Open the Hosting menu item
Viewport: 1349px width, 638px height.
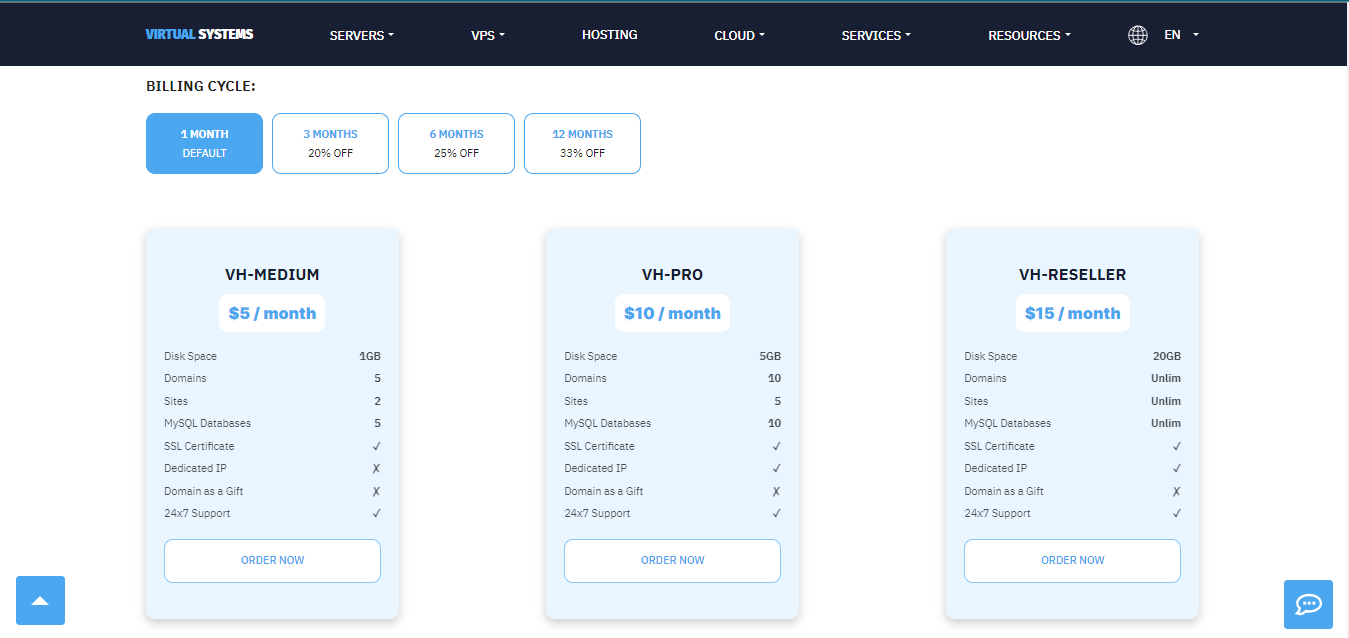(x=610, y=34)
